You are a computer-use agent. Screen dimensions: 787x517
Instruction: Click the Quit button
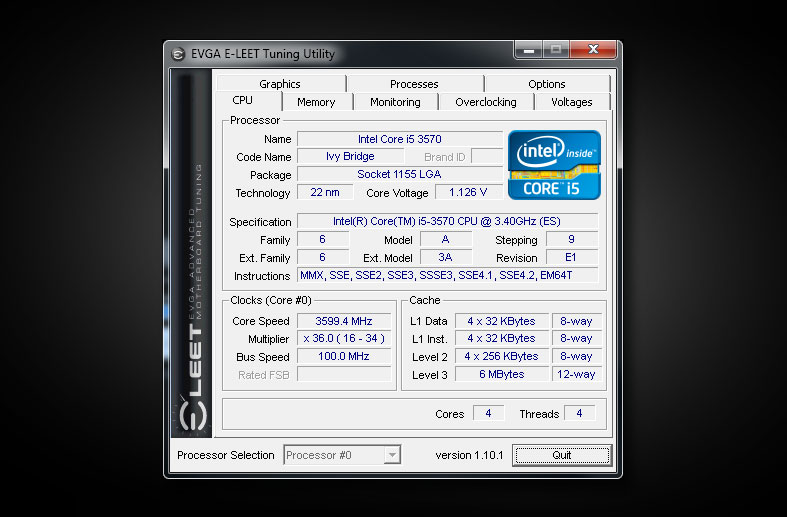pos(562,455)
